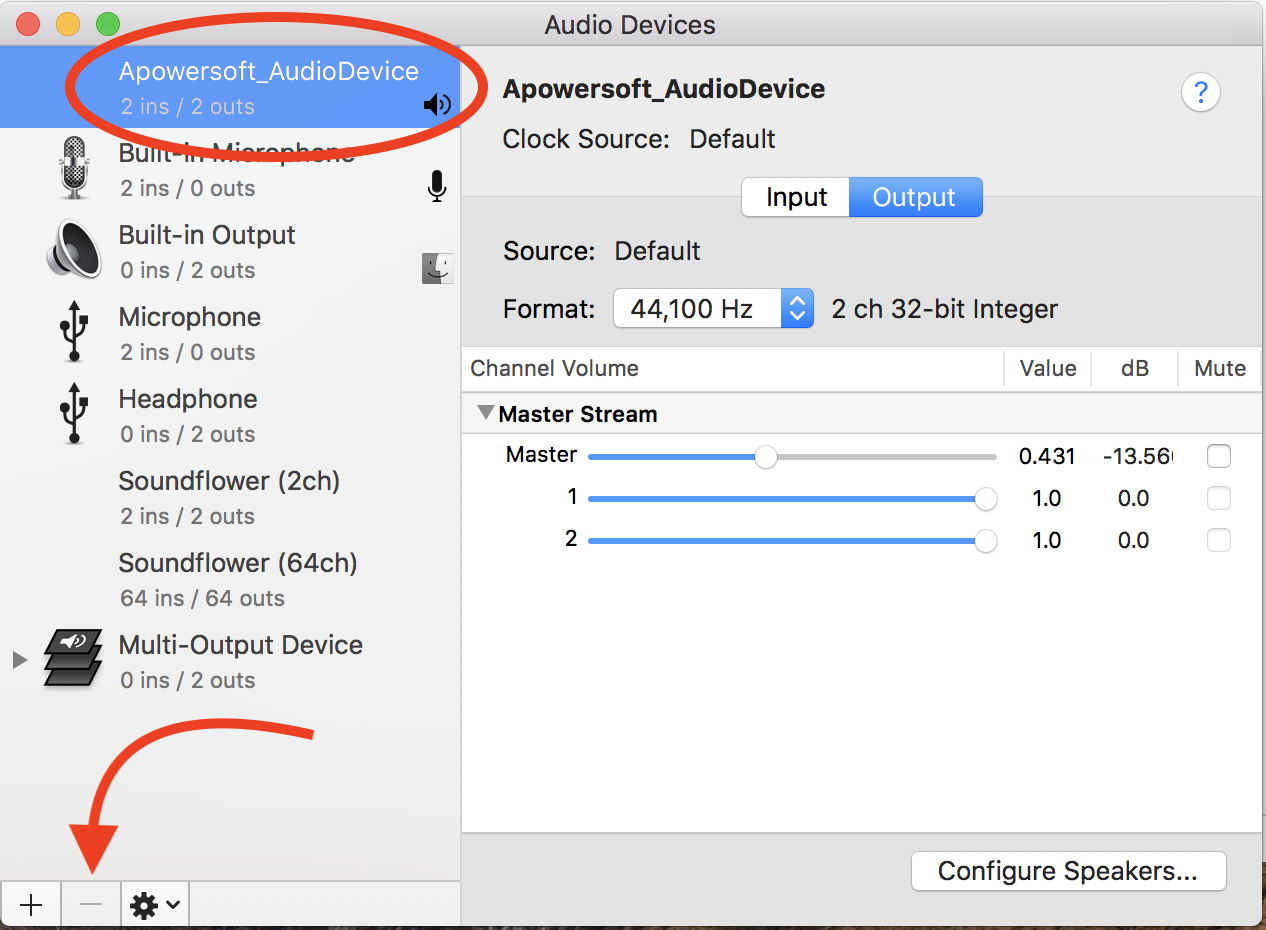
Task: Expand the Multi-Output Device triangle
Action: pos(19,659)
